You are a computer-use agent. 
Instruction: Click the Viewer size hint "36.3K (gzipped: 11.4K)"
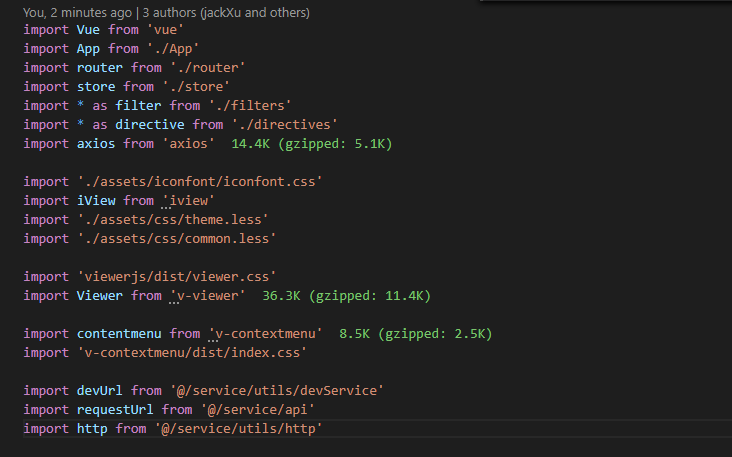pyautogui.click(x=346, y=296)
